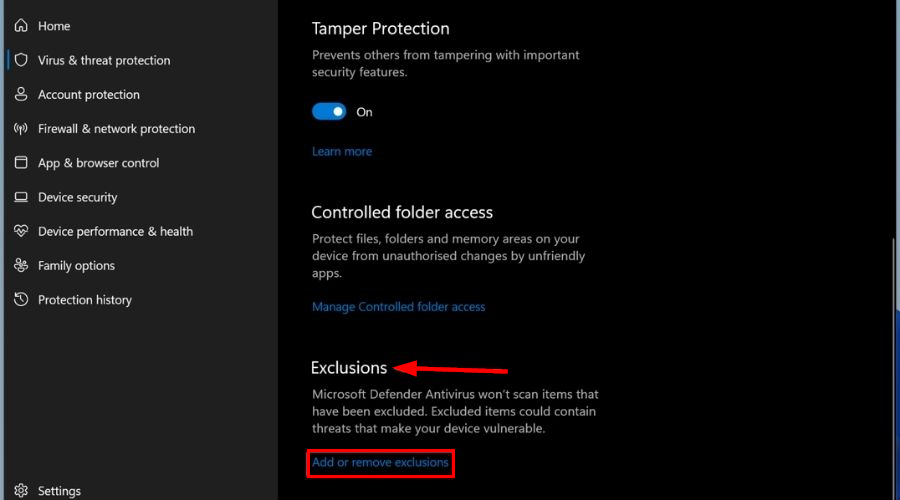Select Account protection menu label
900x500 pixels.
(88, 94)
